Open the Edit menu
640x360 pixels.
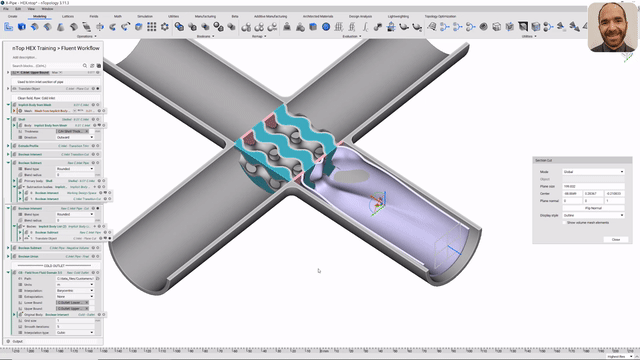tap(18, 9)
